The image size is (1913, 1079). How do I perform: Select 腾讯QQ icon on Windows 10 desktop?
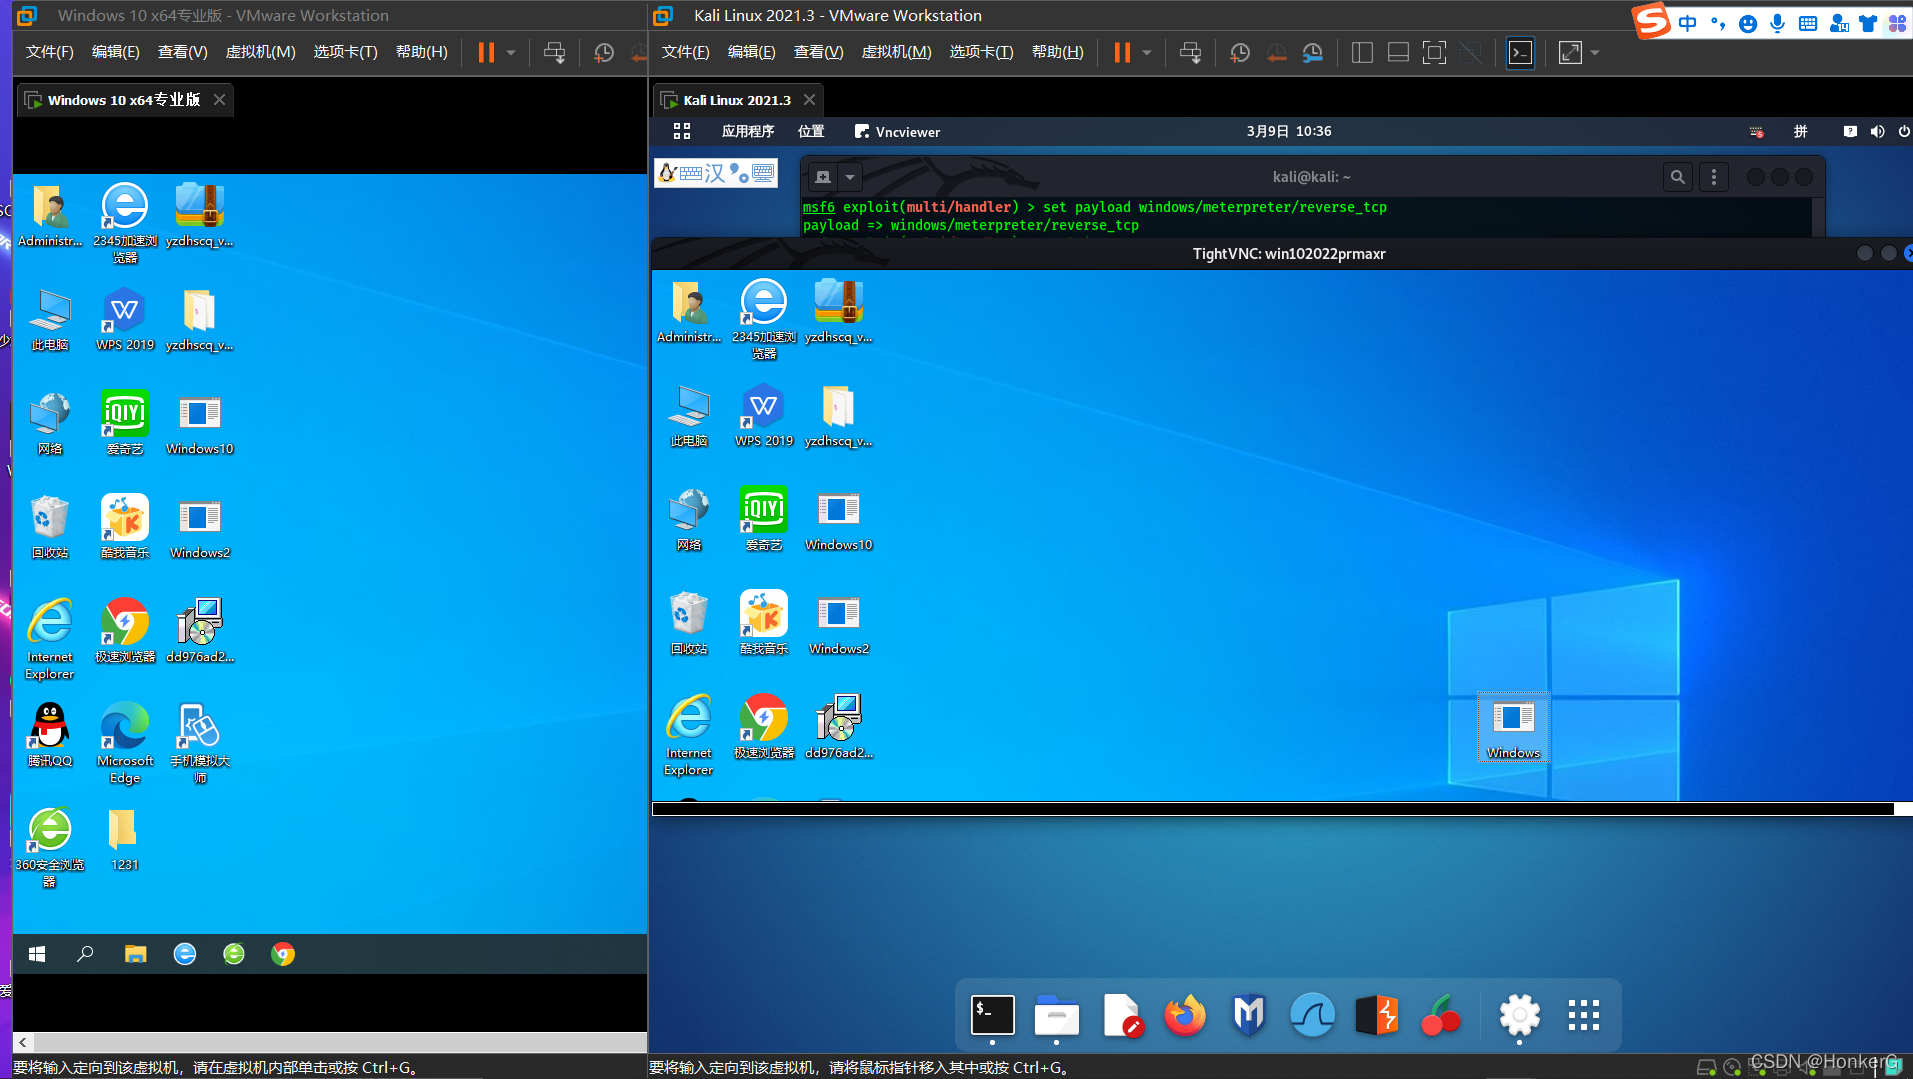click(x=50, y=735)
